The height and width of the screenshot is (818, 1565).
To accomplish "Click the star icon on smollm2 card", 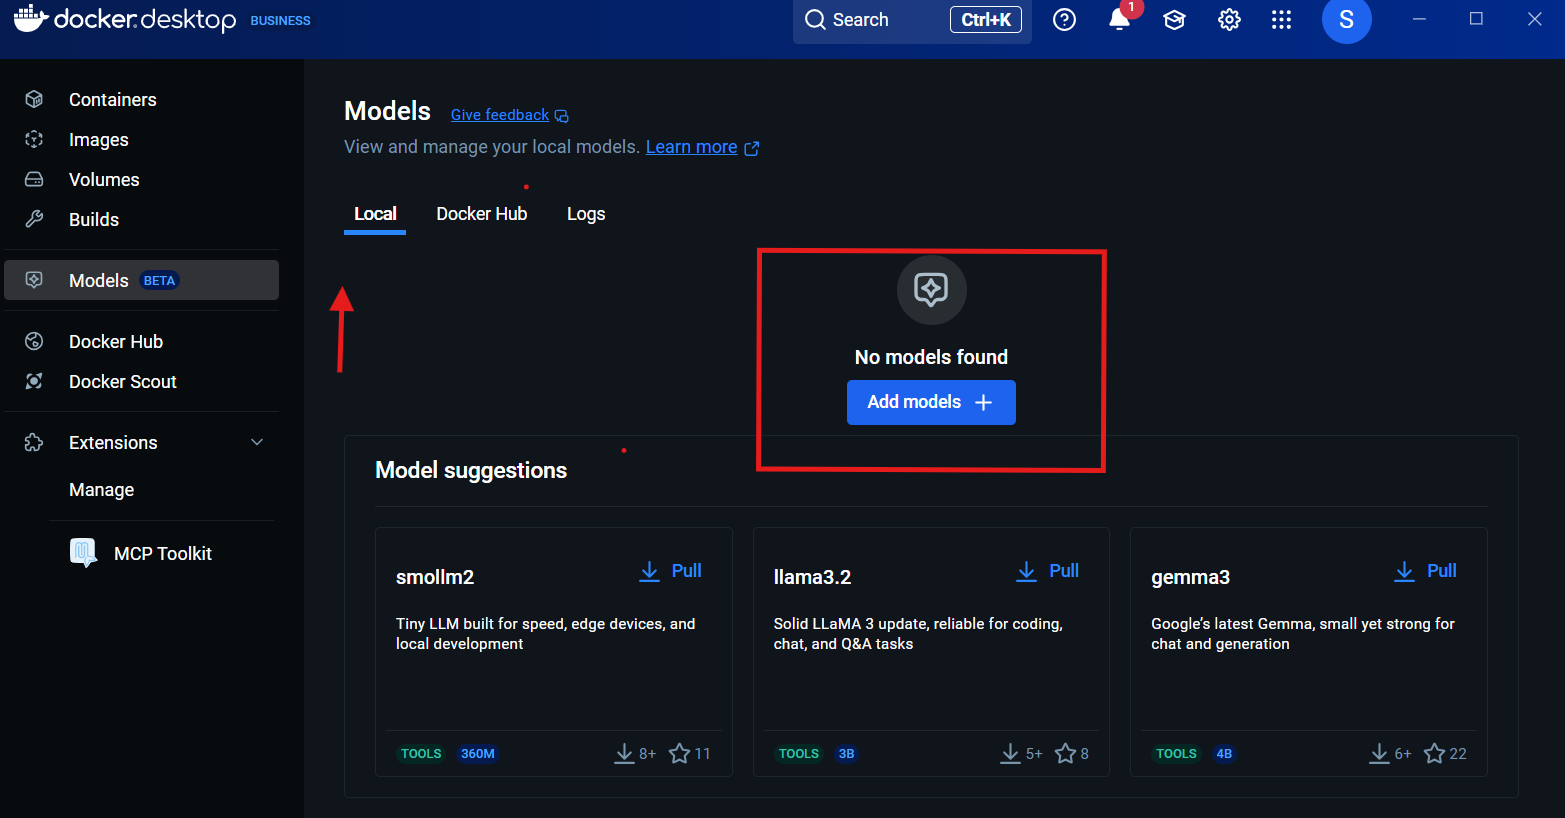I will click(x=680, y=753).
